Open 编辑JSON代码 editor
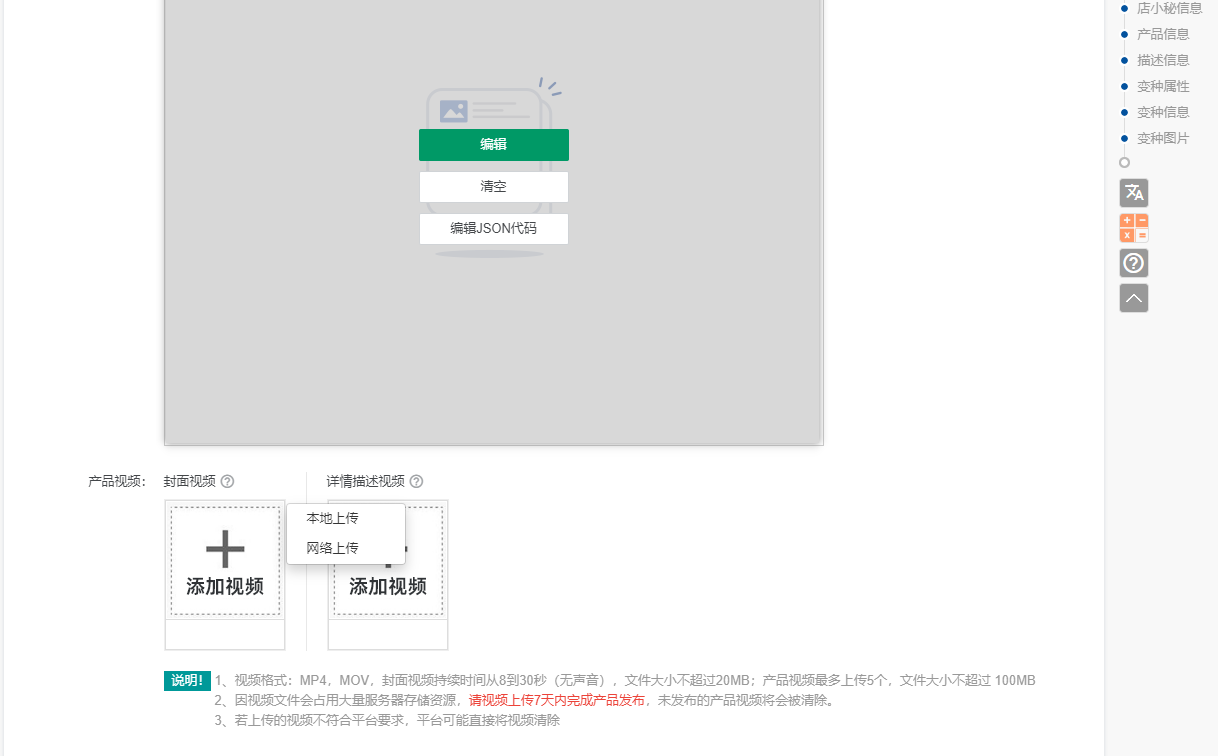The image size is (1218, 756). 493,228
